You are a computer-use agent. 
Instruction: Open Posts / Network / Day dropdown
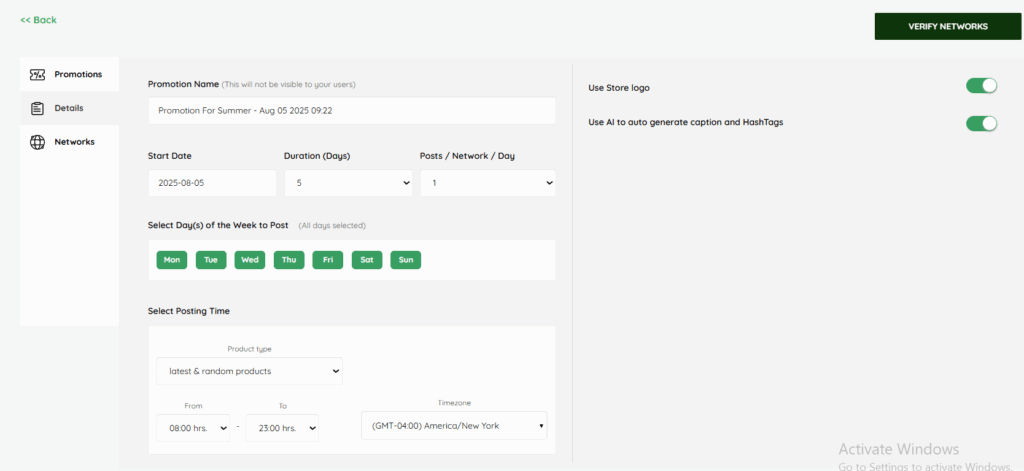coord(487,183)
